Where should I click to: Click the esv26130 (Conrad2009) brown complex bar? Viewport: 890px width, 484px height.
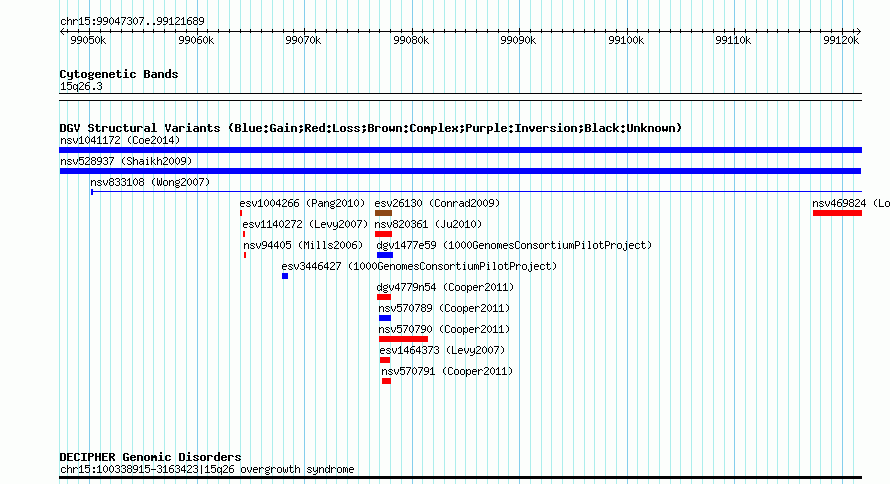383,213
